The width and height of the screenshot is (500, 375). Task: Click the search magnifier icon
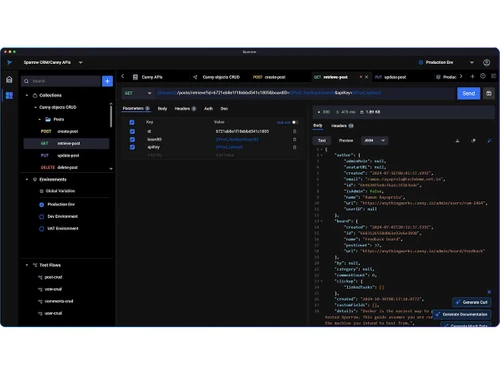click(26, 81)
